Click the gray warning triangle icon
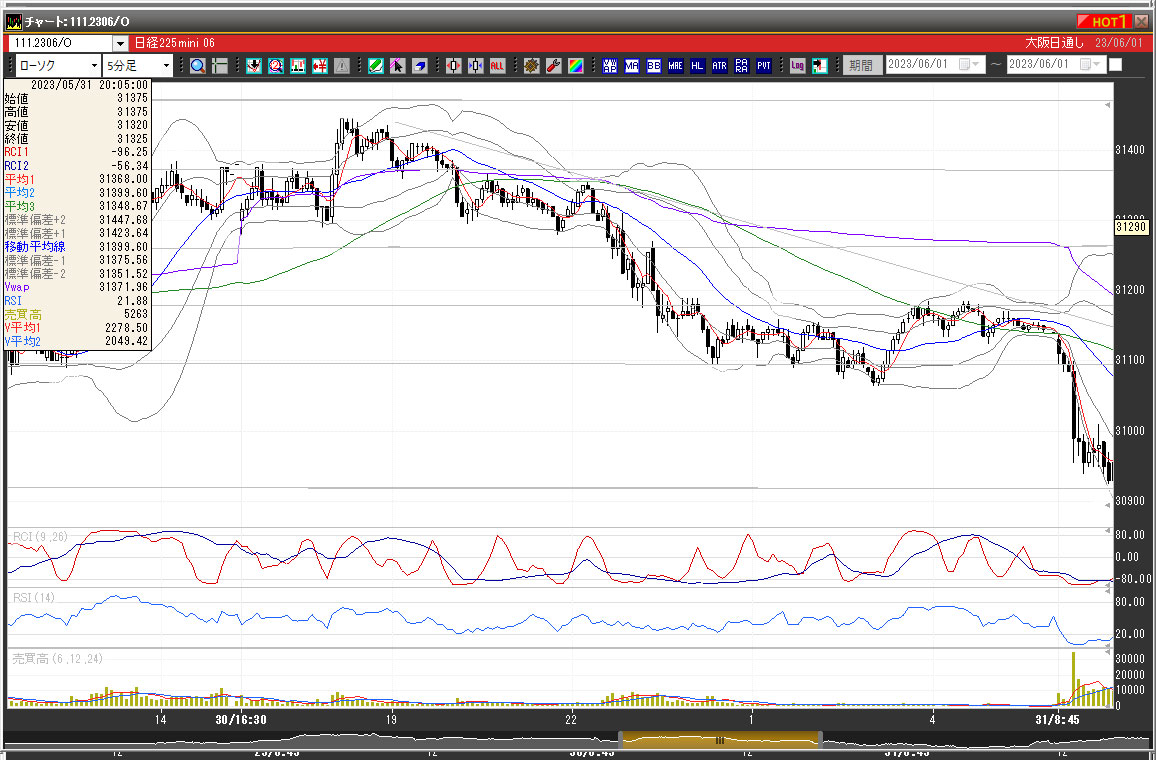 pyautogui.click(x=342, y=66)
